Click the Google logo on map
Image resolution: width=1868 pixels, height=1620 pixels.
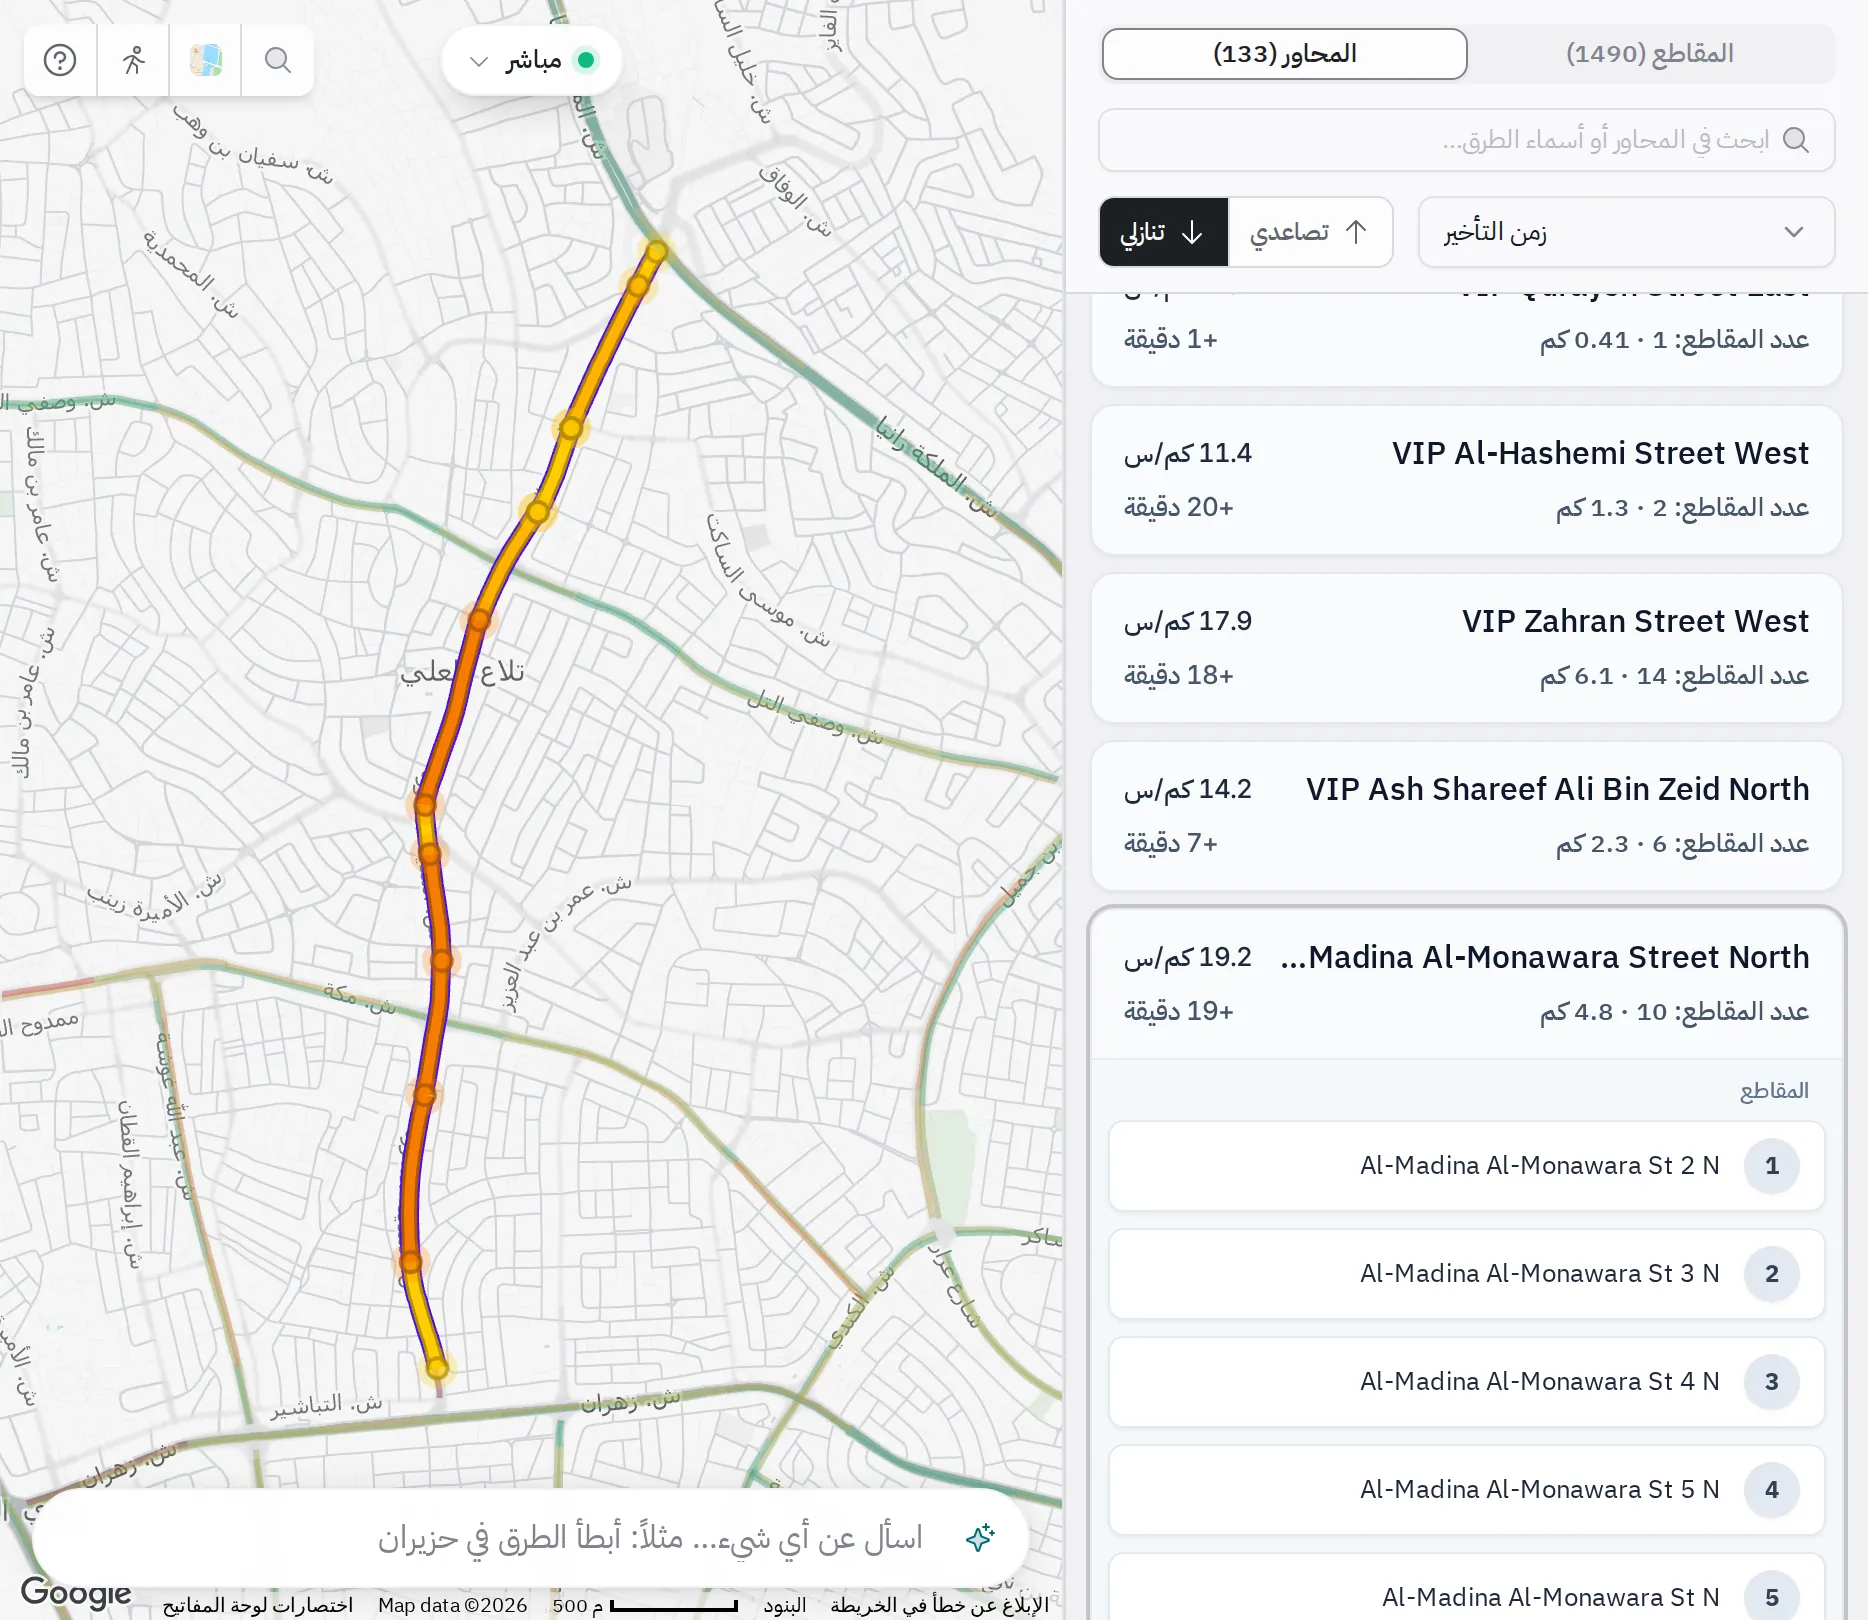click(x=76, y=1591)
